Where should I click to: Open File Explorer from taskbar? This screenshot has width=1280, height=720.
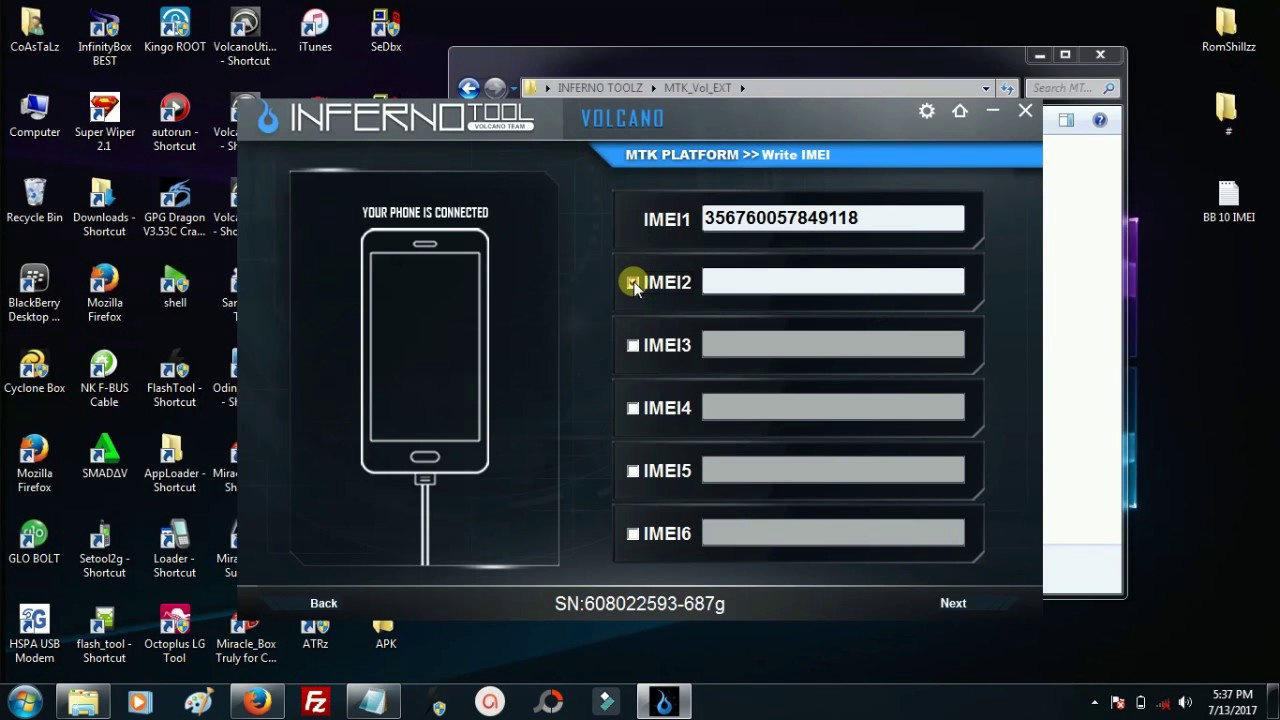pyautogui.click(x=83, y=702)
